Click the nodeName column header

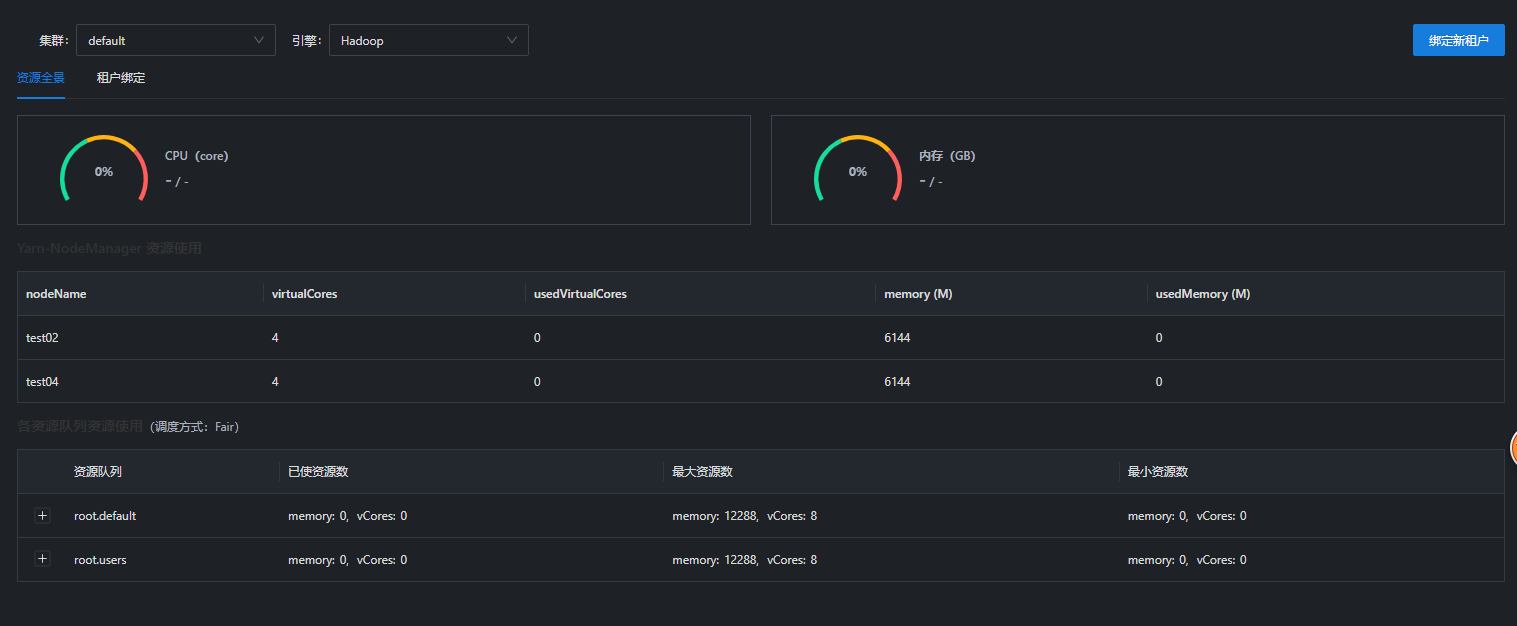click(x=56, y=294)
